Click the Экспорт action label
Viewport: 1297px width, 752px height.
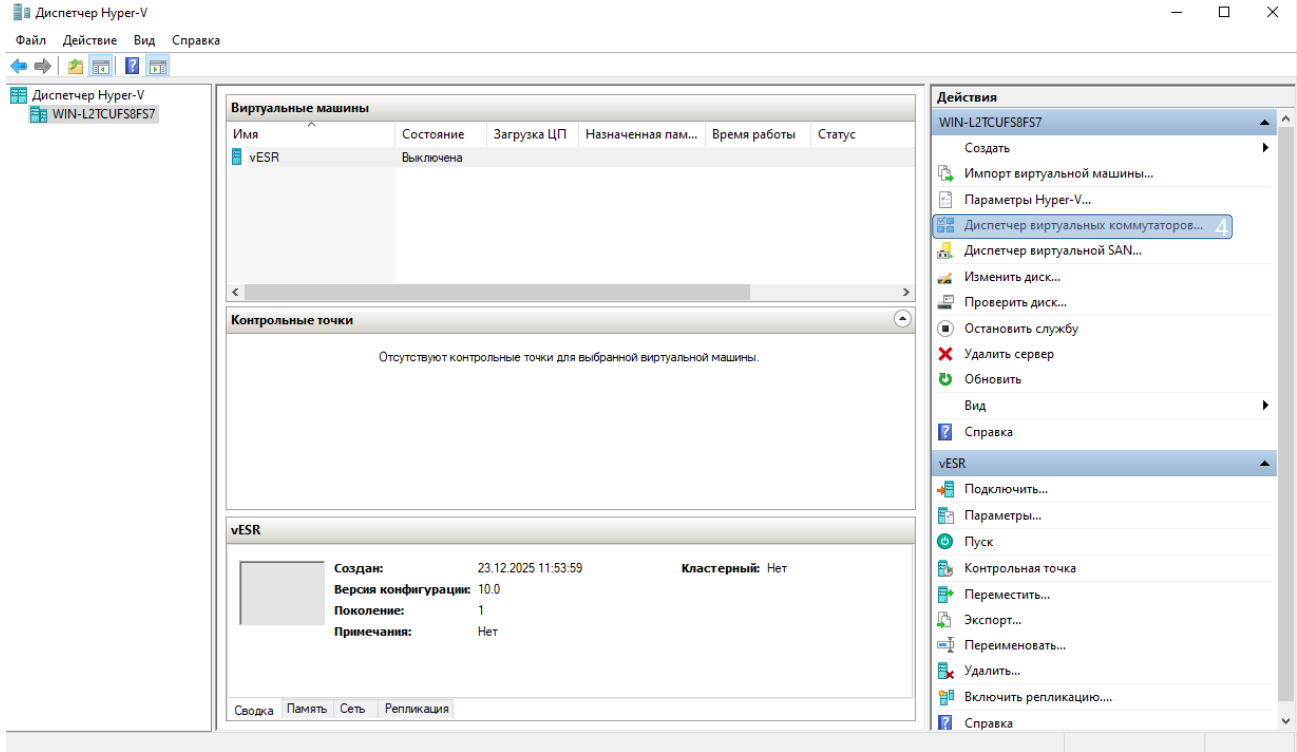point(993,620)
